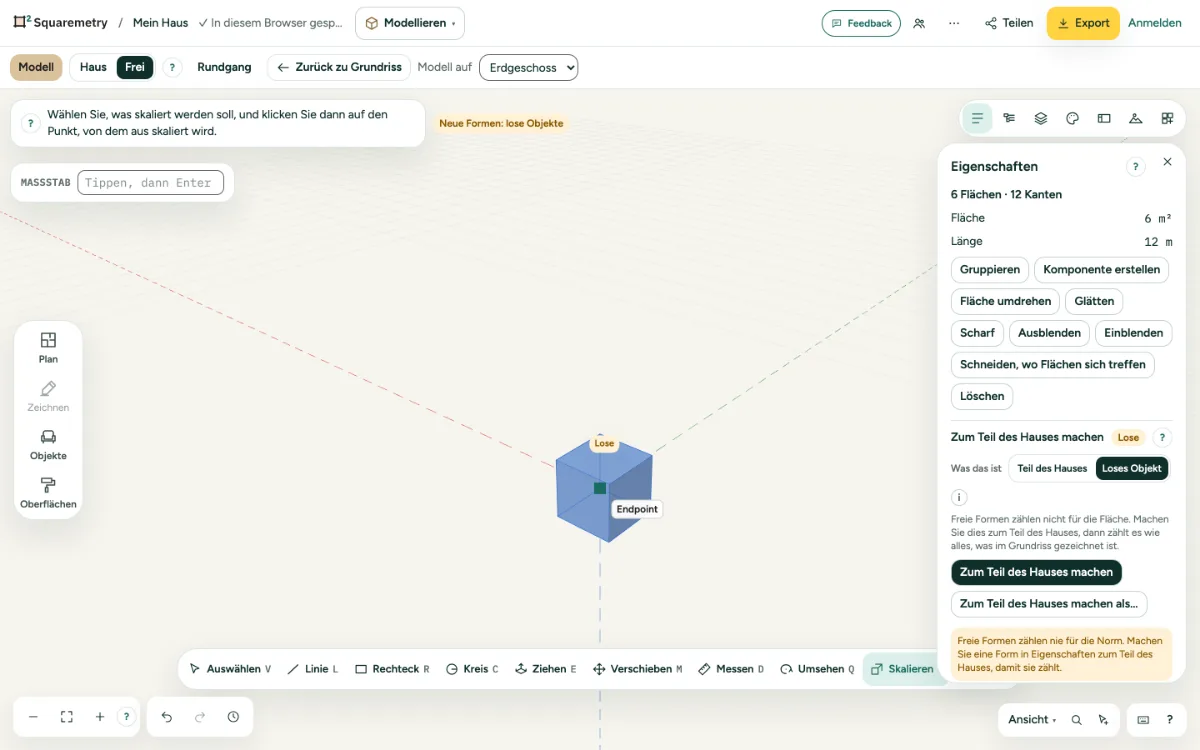
Task: Open the sidebar layout panel icon
Action: point(1104,118)
